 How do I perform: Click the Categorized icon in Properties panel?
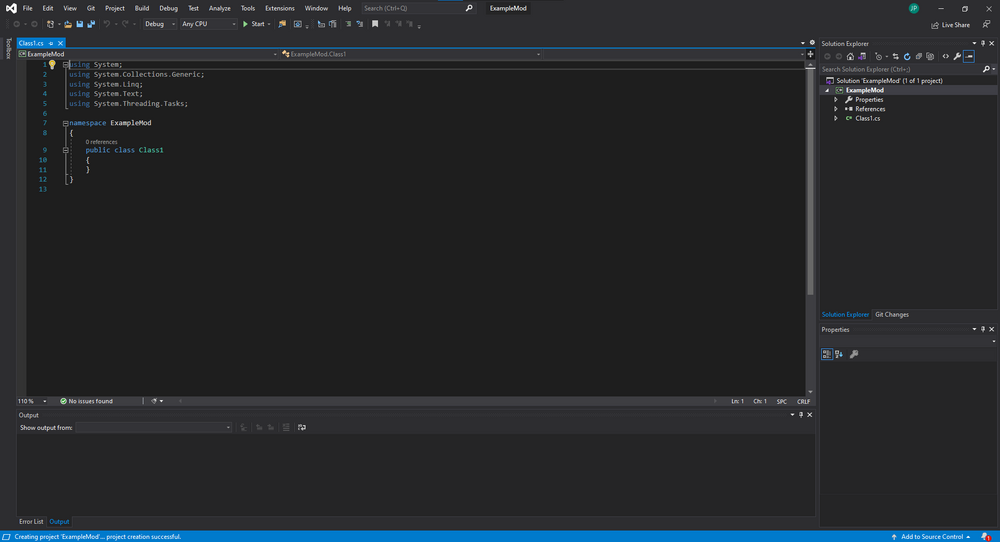tap(827, 354)
